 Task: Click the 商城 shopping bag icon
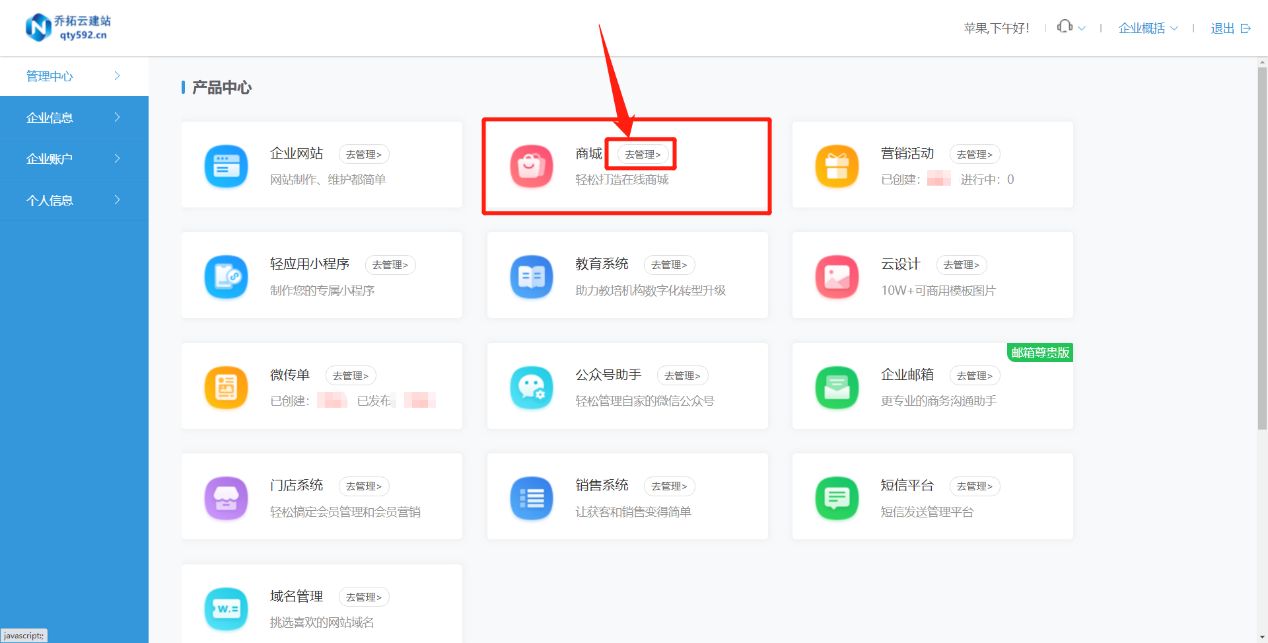coord(531,165)
